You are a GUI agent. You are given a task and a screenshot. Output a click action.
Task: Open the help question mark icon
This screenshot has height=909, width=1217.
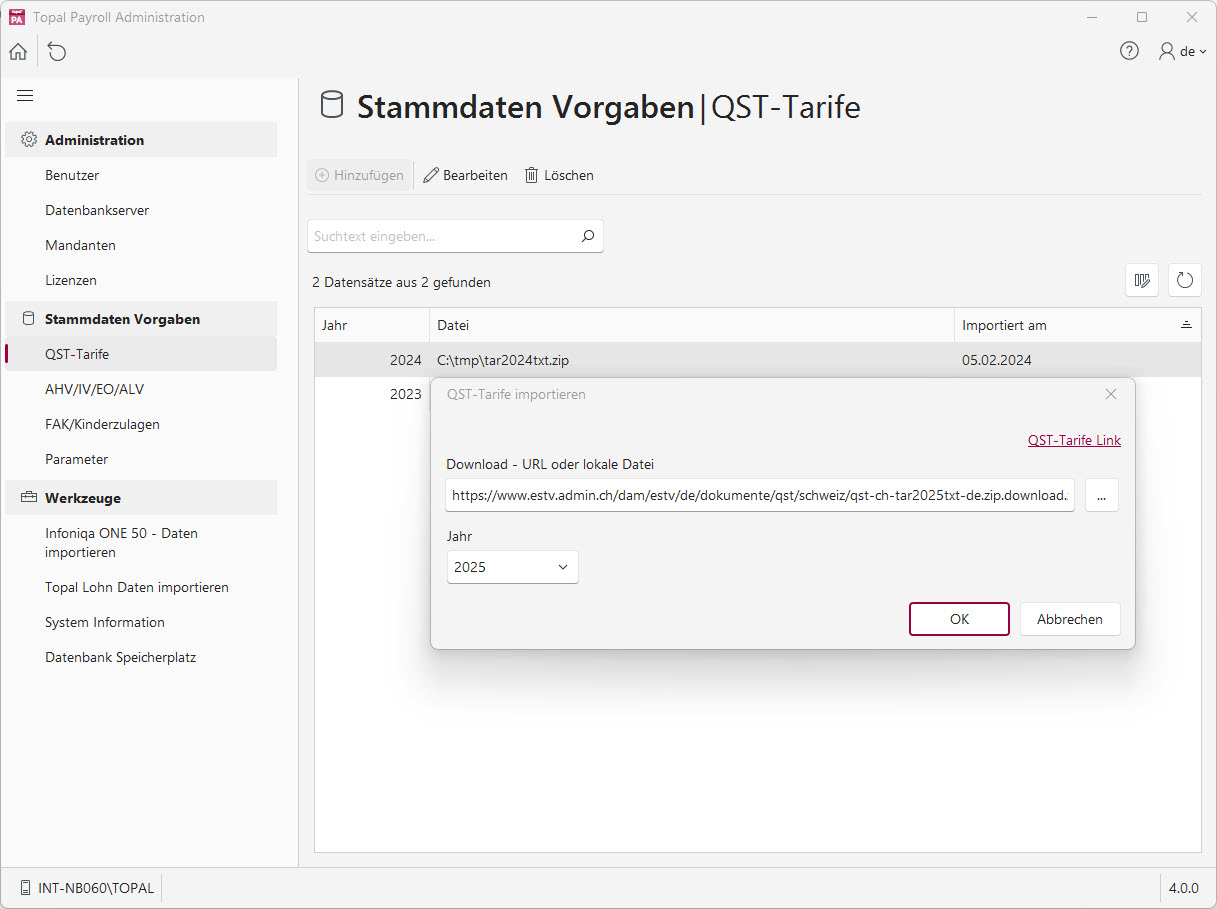point(1129,51)
